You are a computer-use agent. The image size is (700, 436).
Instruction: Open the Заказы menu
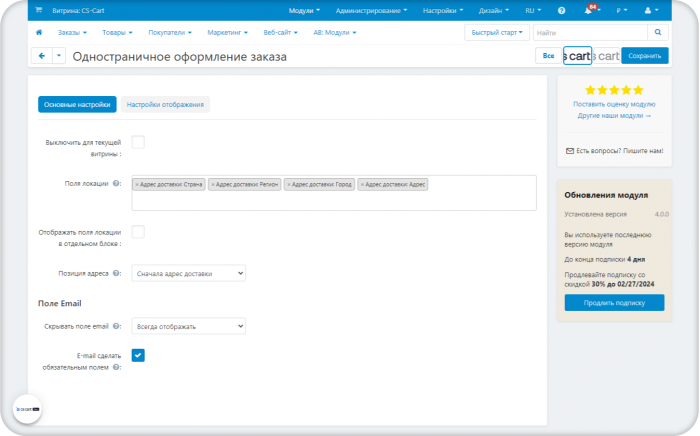[x=72, y=32]
